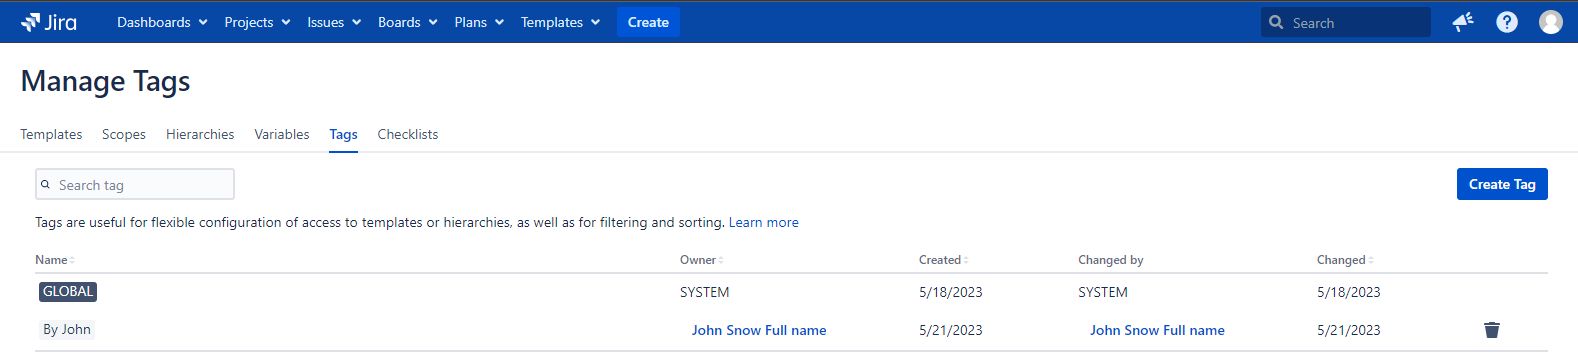Switch to the Checklists tab

click(x=408, y=134)
